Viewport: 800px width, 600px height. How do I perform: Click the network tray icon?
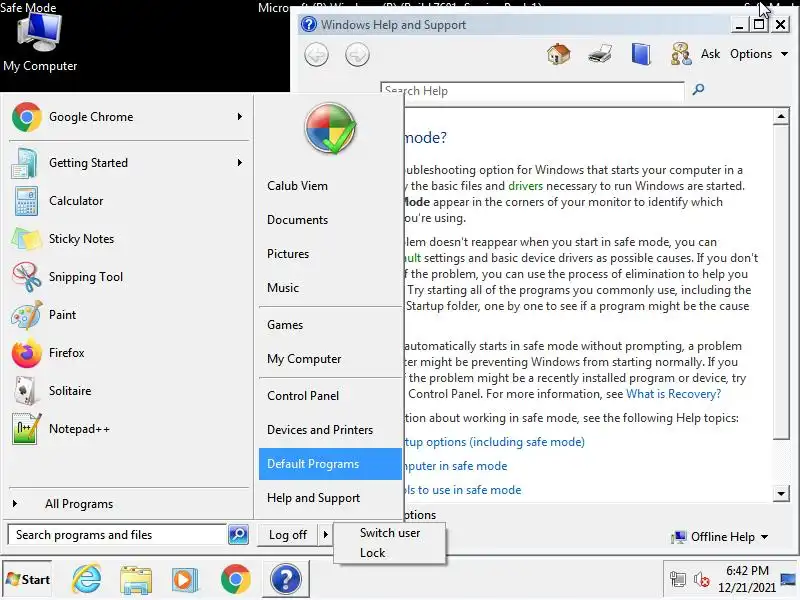tap(678, 579)
